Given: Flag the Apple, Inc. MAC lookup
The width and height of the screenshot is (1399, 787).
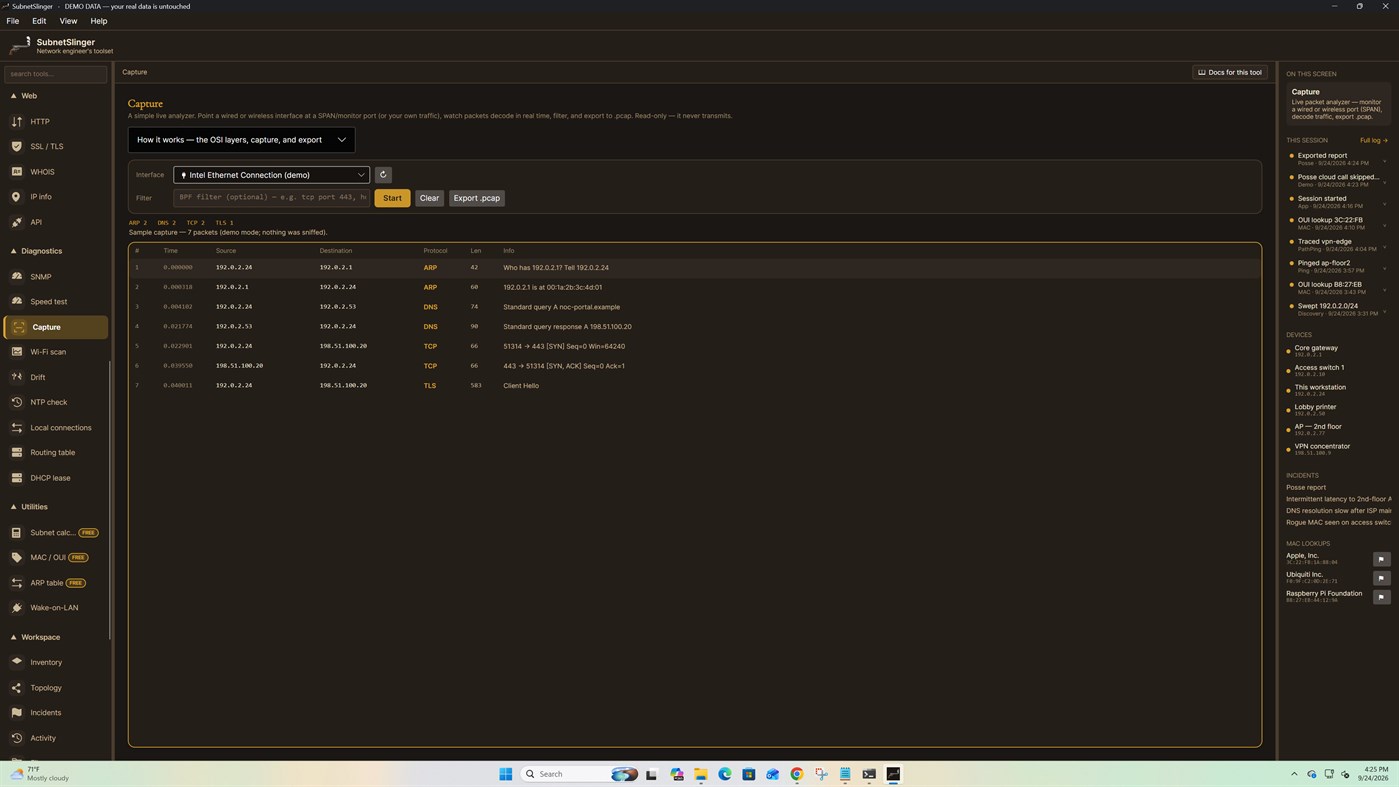Looking at the screenshot, I should click(x=1381, y=559).
